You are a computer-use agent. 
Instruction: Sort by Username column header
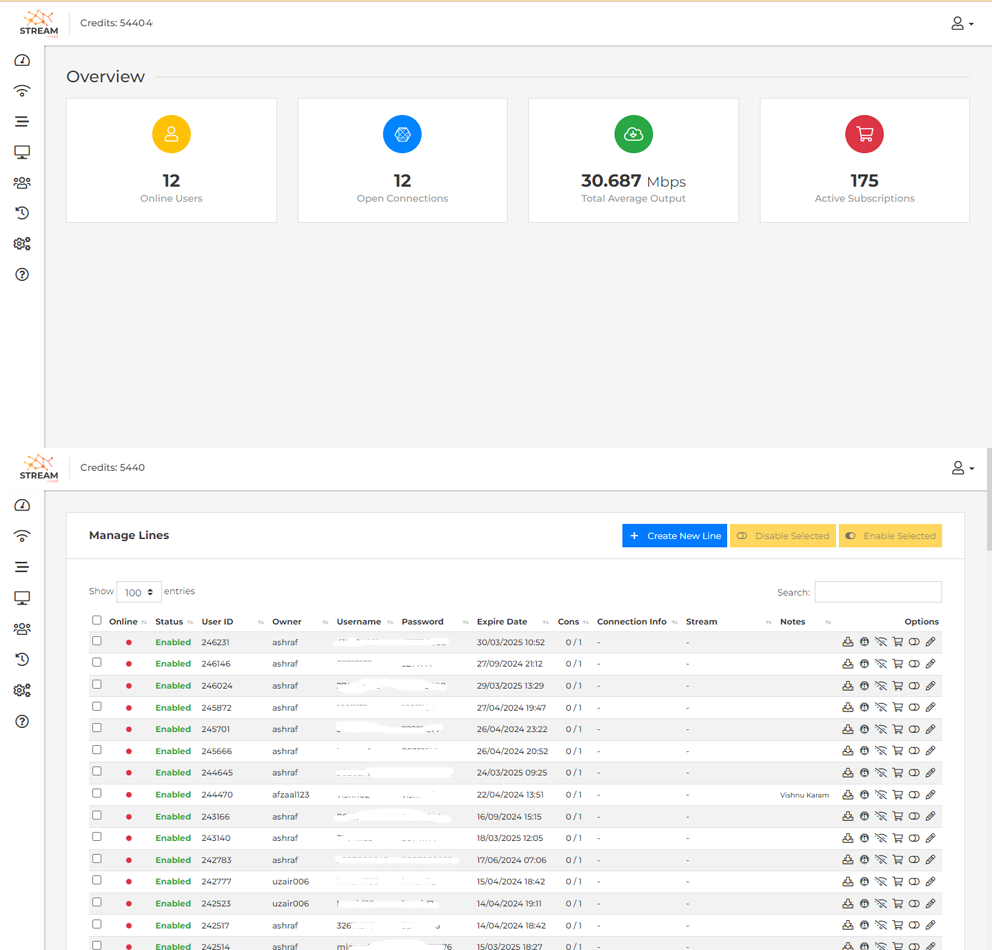(x=364, y=622)
